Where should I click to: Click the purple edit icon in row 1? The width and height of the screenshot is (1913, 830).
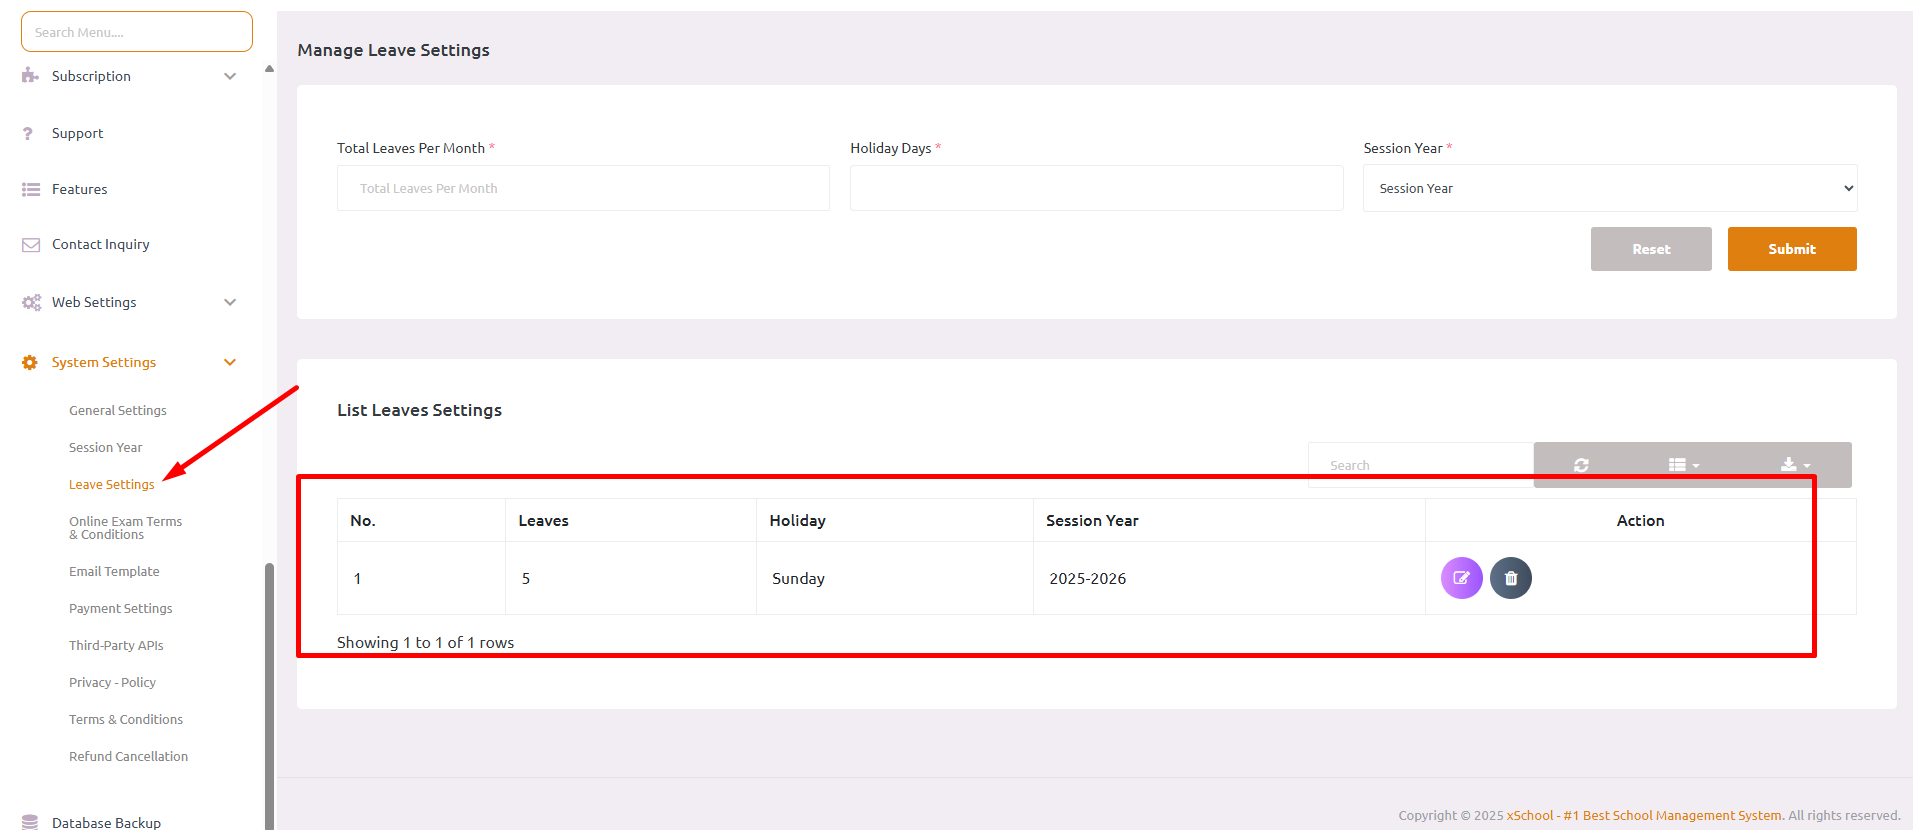pyautogui.click(x=1461, y=578)
